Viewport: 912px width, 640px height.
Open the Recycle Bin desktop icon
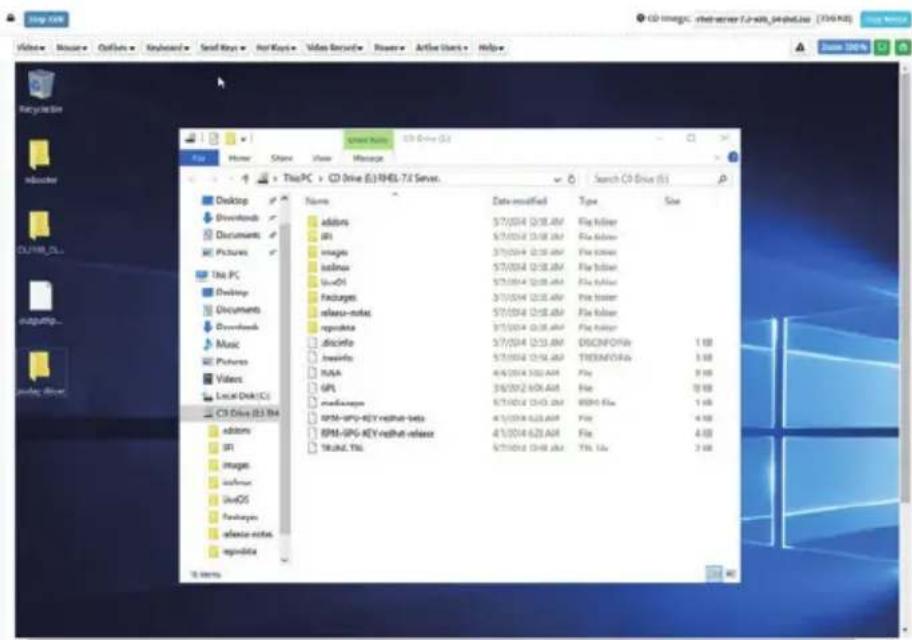click(41, 92)
